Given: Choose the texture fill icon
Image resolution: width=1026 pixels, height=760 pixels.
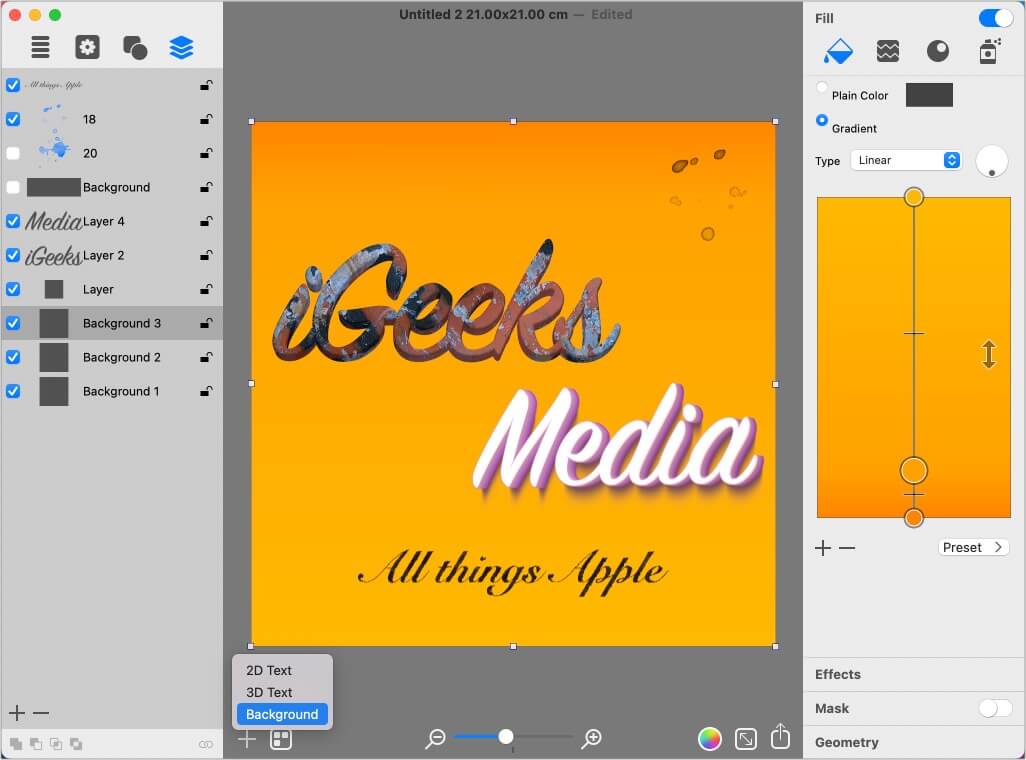Looking at the screenshot, I should tap(887, 51).
